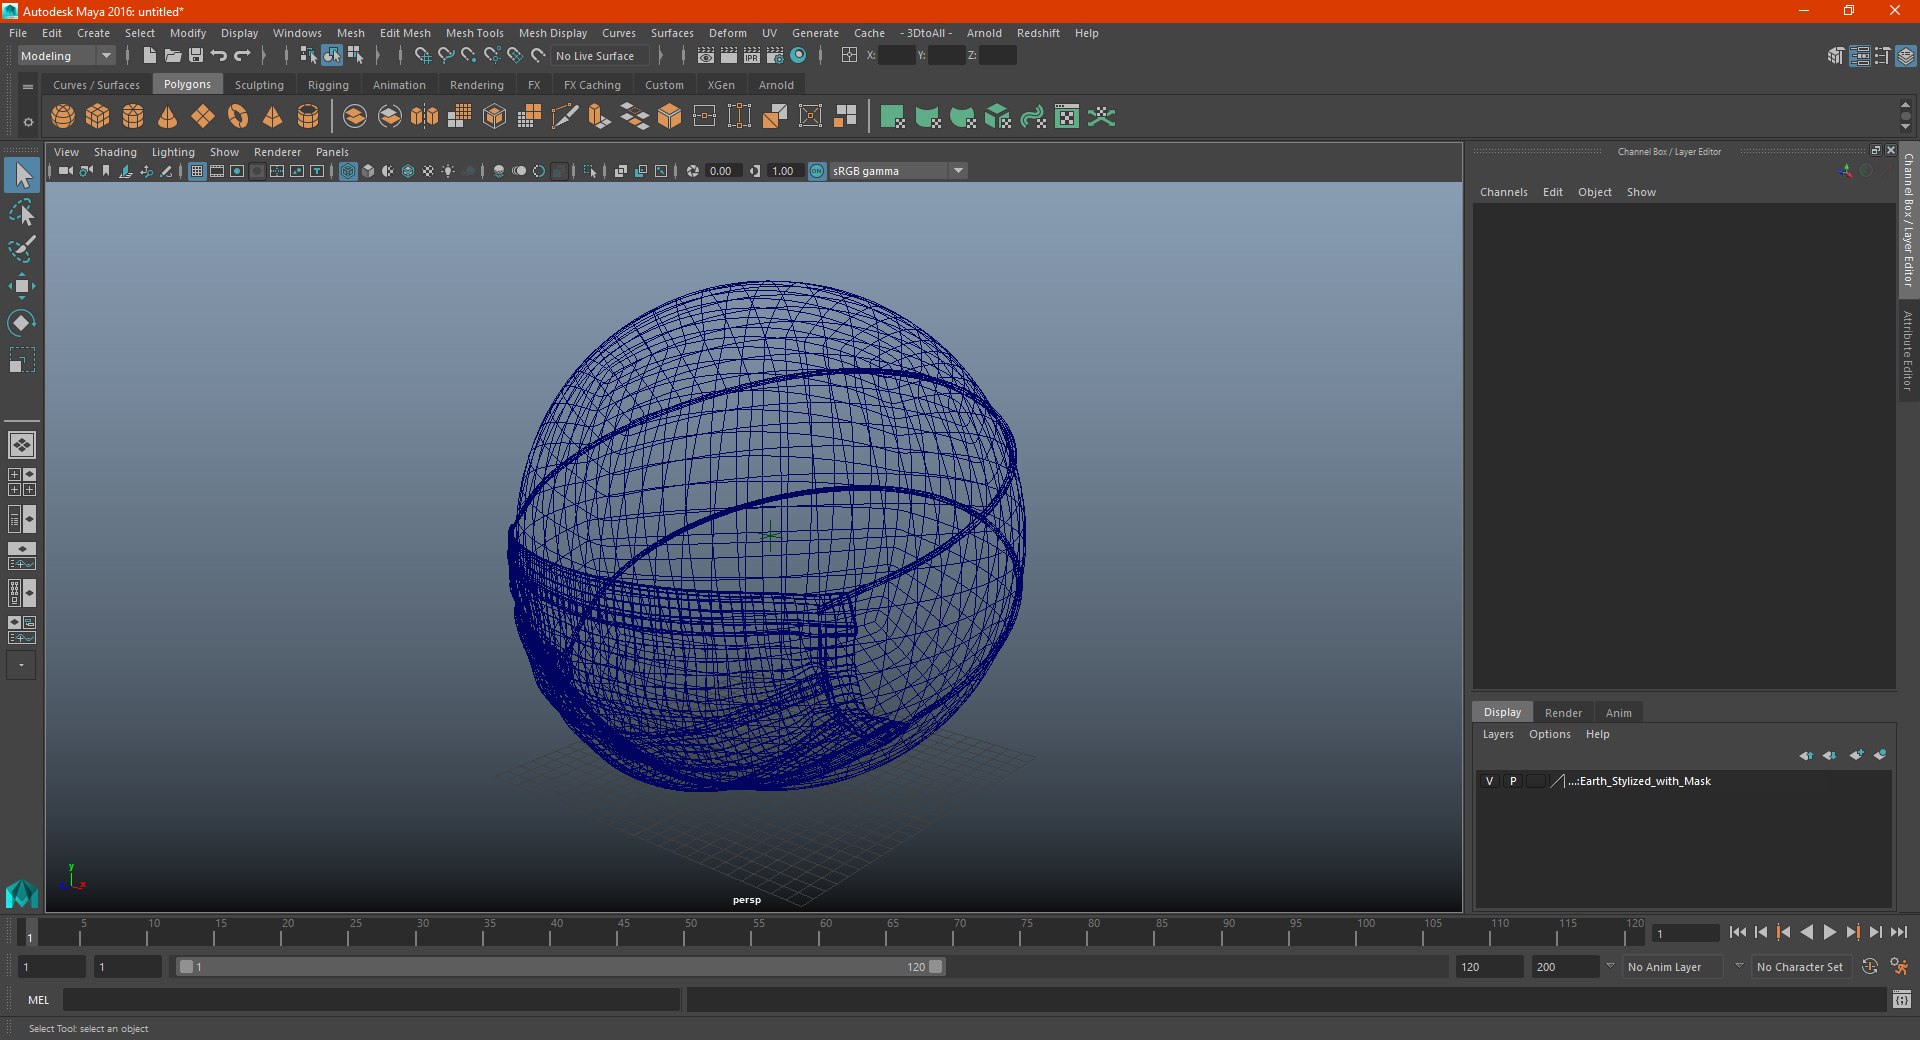Open the Edit Mesh menu
The height and width of the screenshot is (1040, 1920).
[405, 33]
